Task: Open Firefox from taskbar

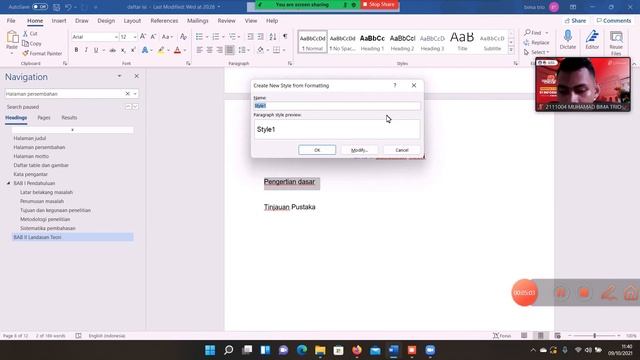Action: pos(357,350)
